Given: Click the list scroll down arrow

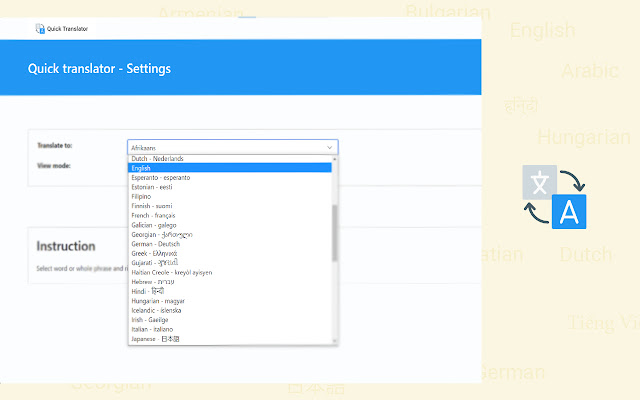Looking at the screenshot, I should 335,341.
